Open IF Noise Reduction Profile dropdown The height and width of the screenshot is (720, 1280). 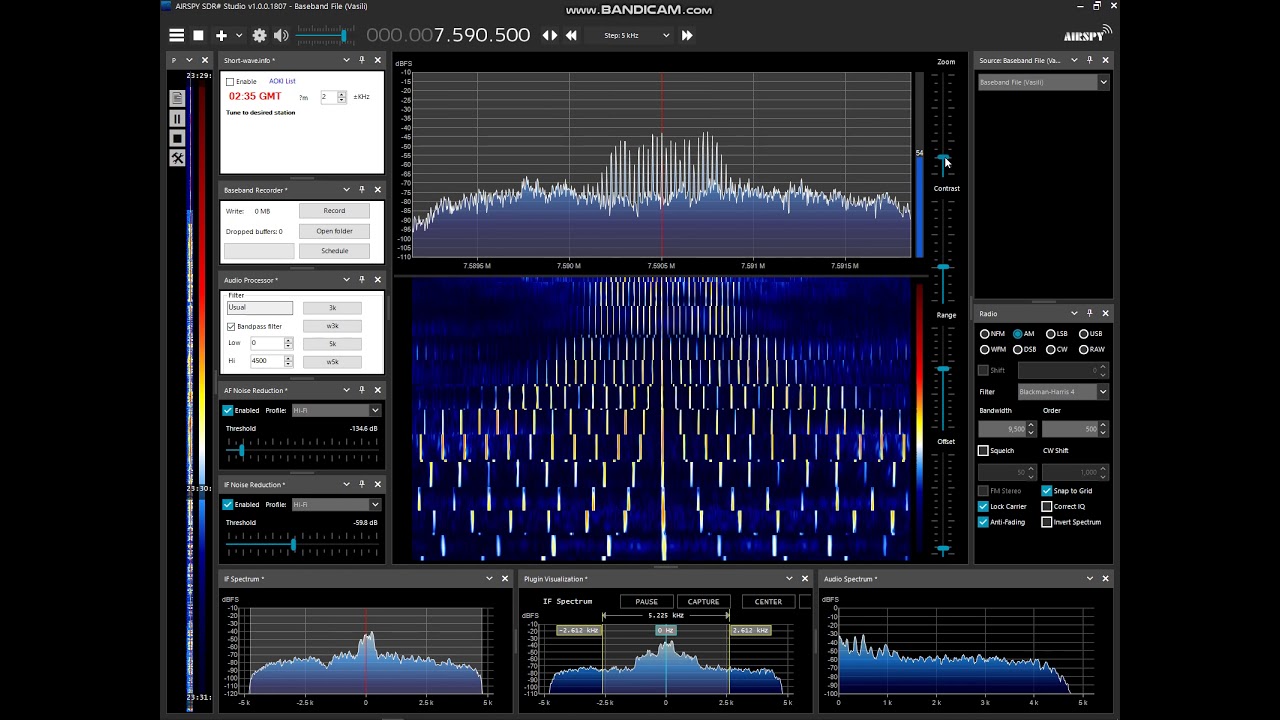coord(336,504)
